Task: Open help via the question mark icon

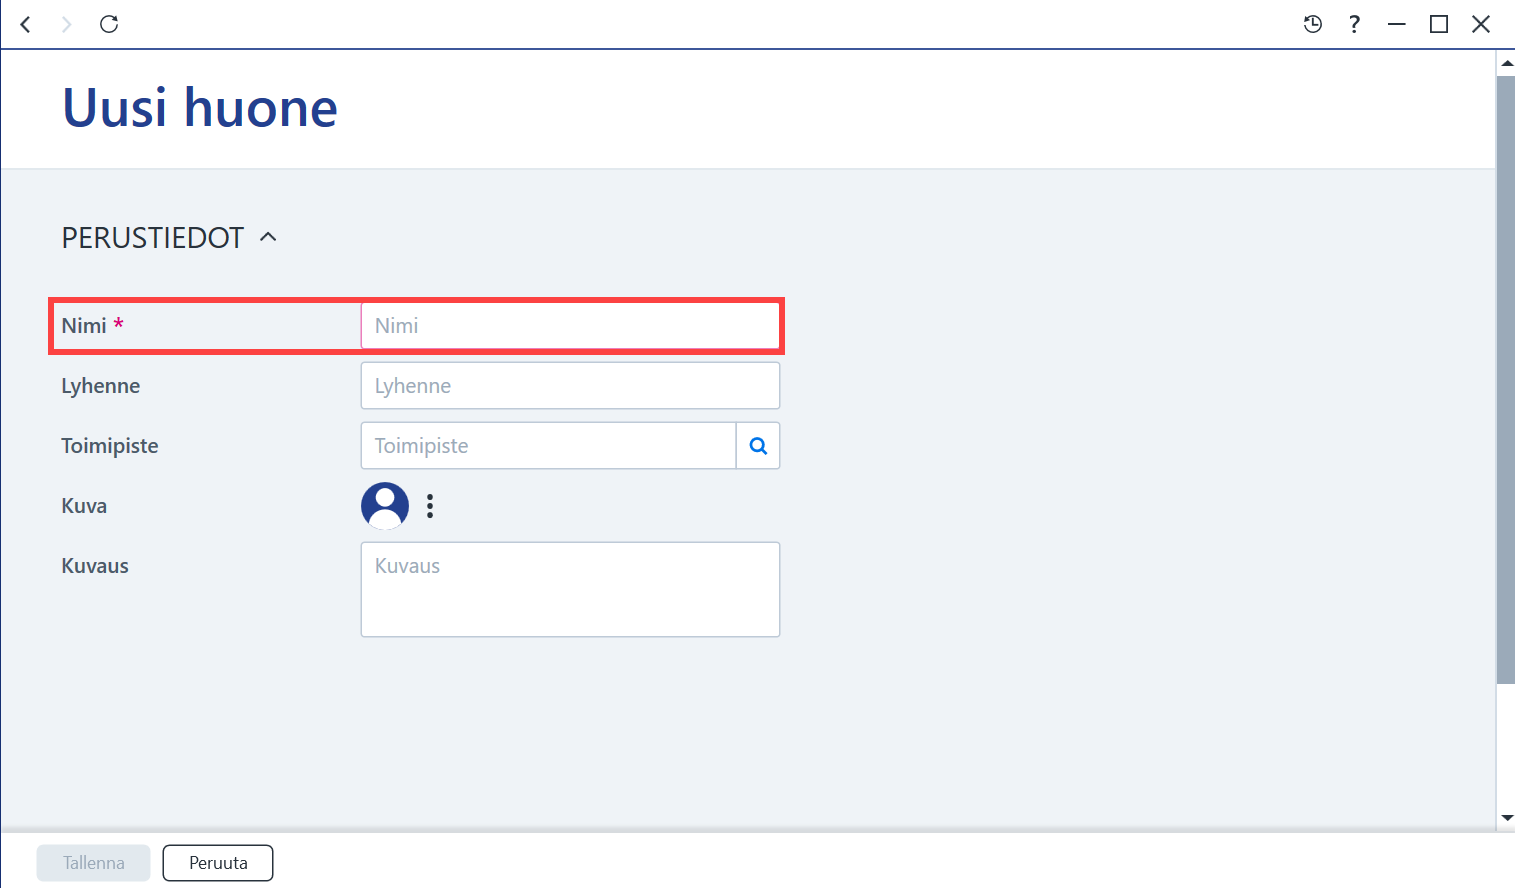Action: click(1354, 24)
